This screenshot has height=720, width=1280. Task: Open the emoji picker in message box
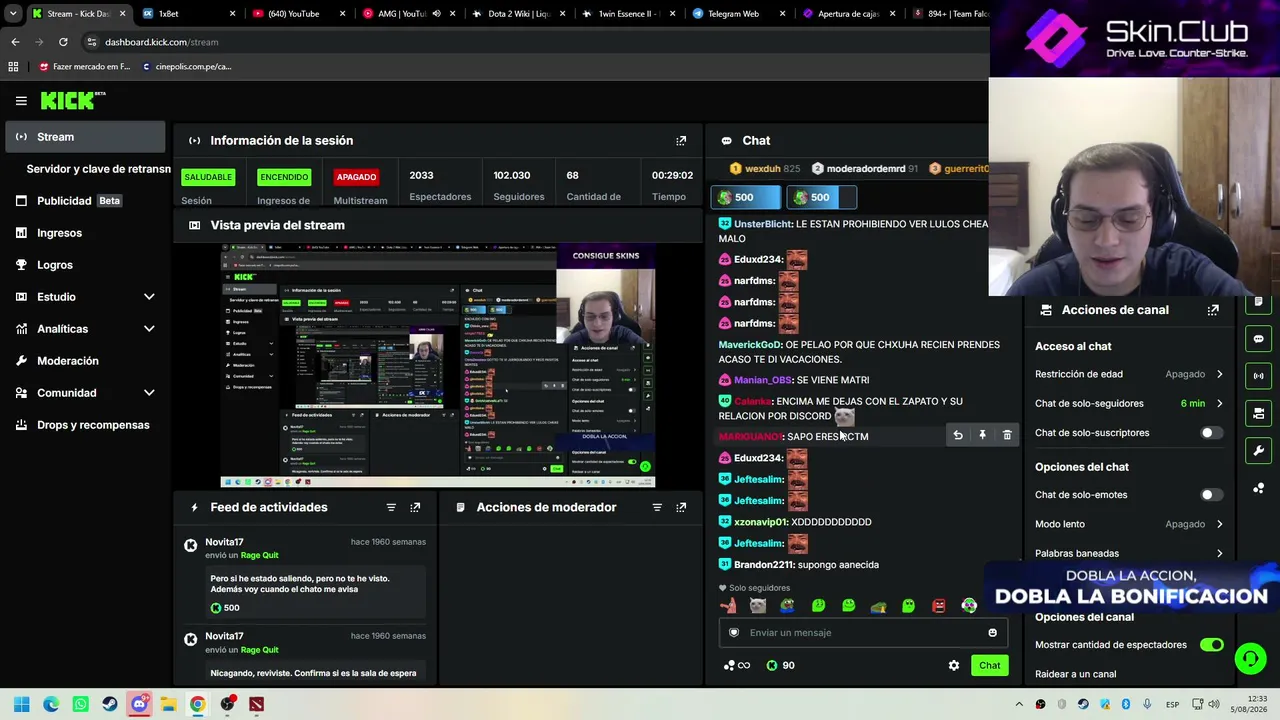point(992,632)
